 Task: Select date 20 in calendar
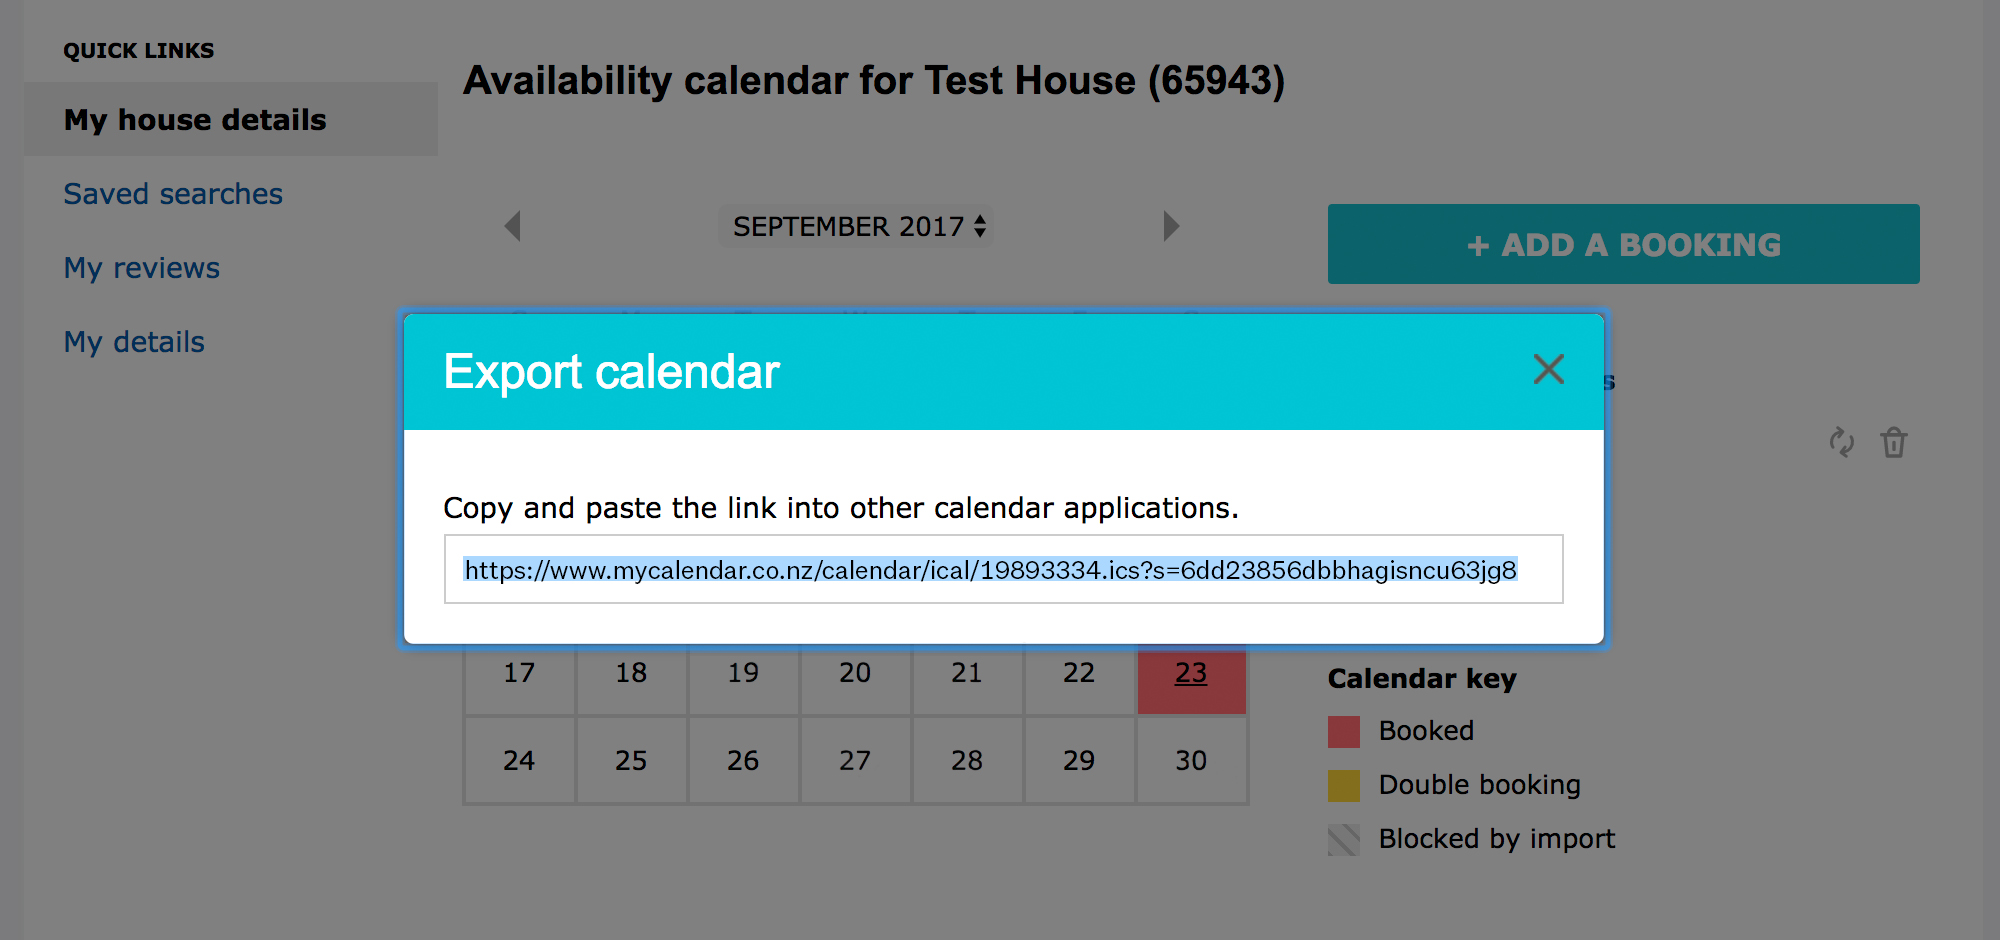point(855,674)
